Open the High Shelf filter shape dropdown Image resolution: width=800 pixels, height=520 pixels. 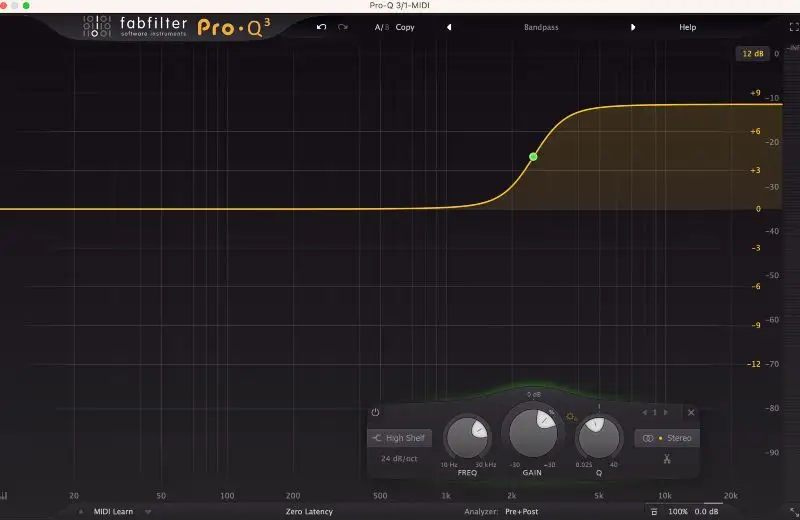(399, 438)
